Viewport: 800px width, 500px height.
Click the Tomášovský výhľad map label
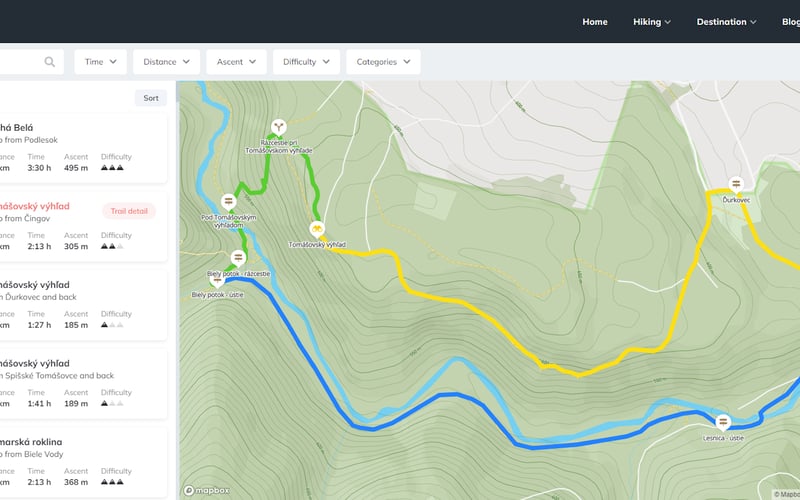click(317, 245)
